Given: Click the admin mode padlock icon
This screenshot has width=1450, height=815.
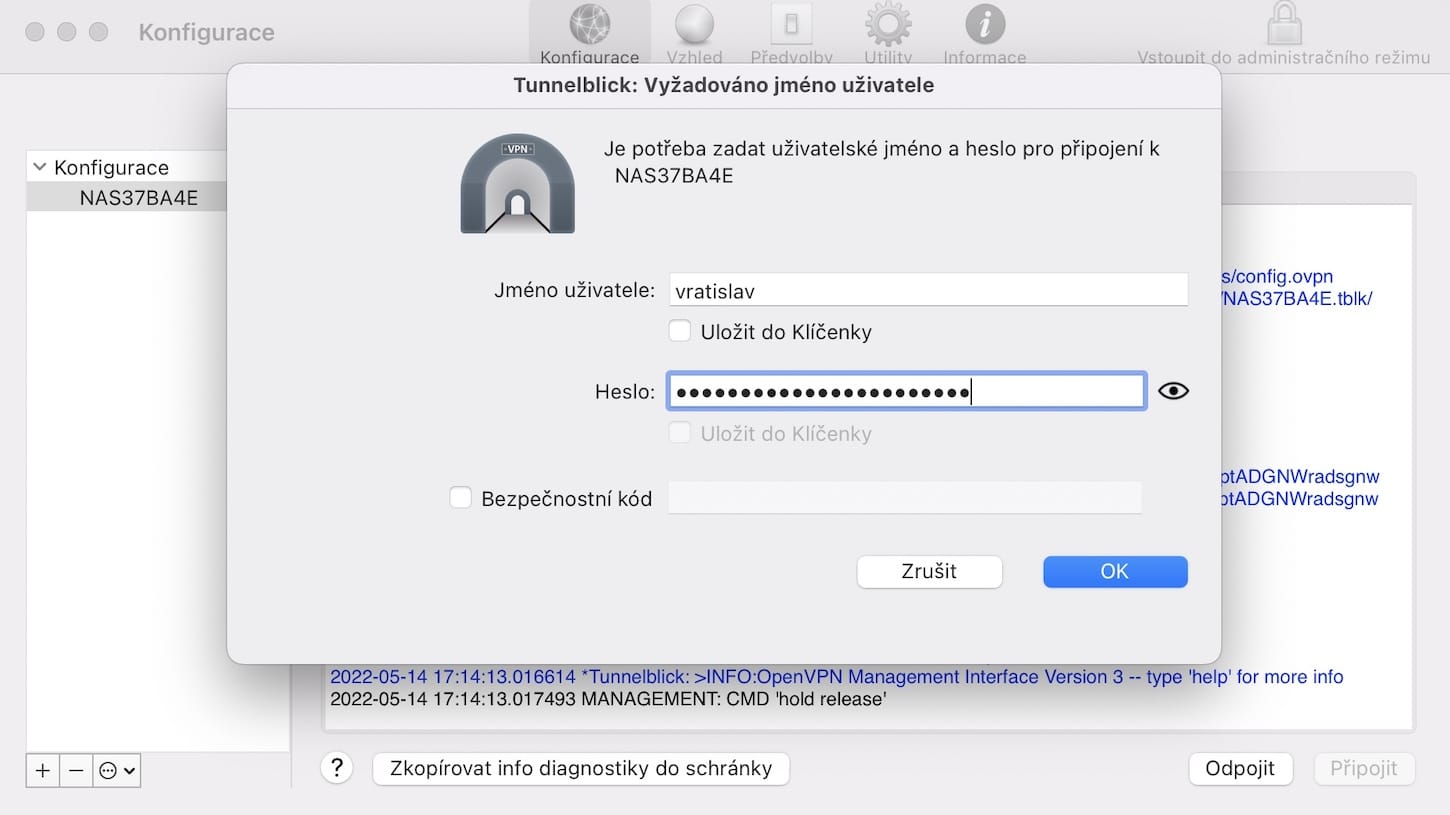Looking at the screenshot, I should coord(1284,23).
